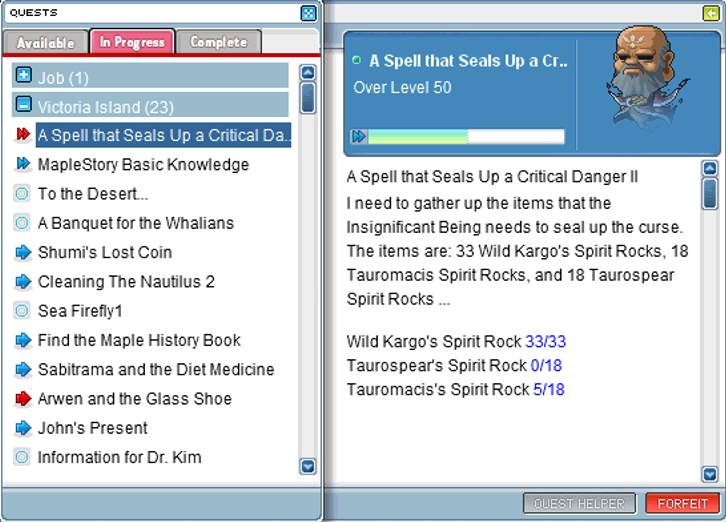Click red double-arrow icon beside Spell quest
The image size is (726, 522).
[23, 134]
